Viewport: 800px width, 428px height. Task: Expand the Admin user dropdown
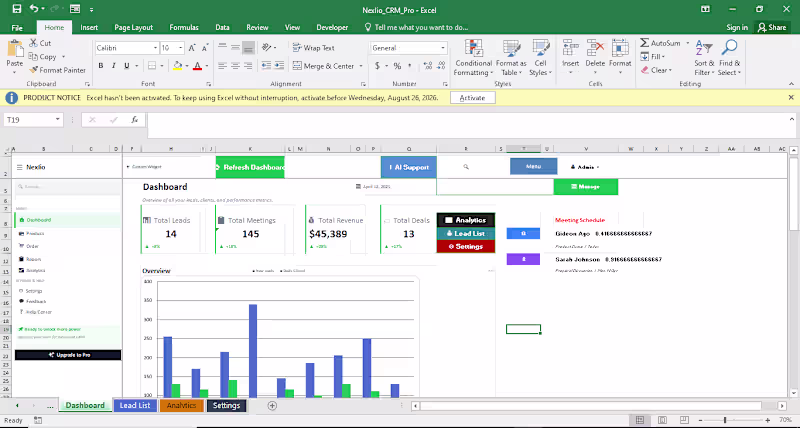tap(585, 167)
